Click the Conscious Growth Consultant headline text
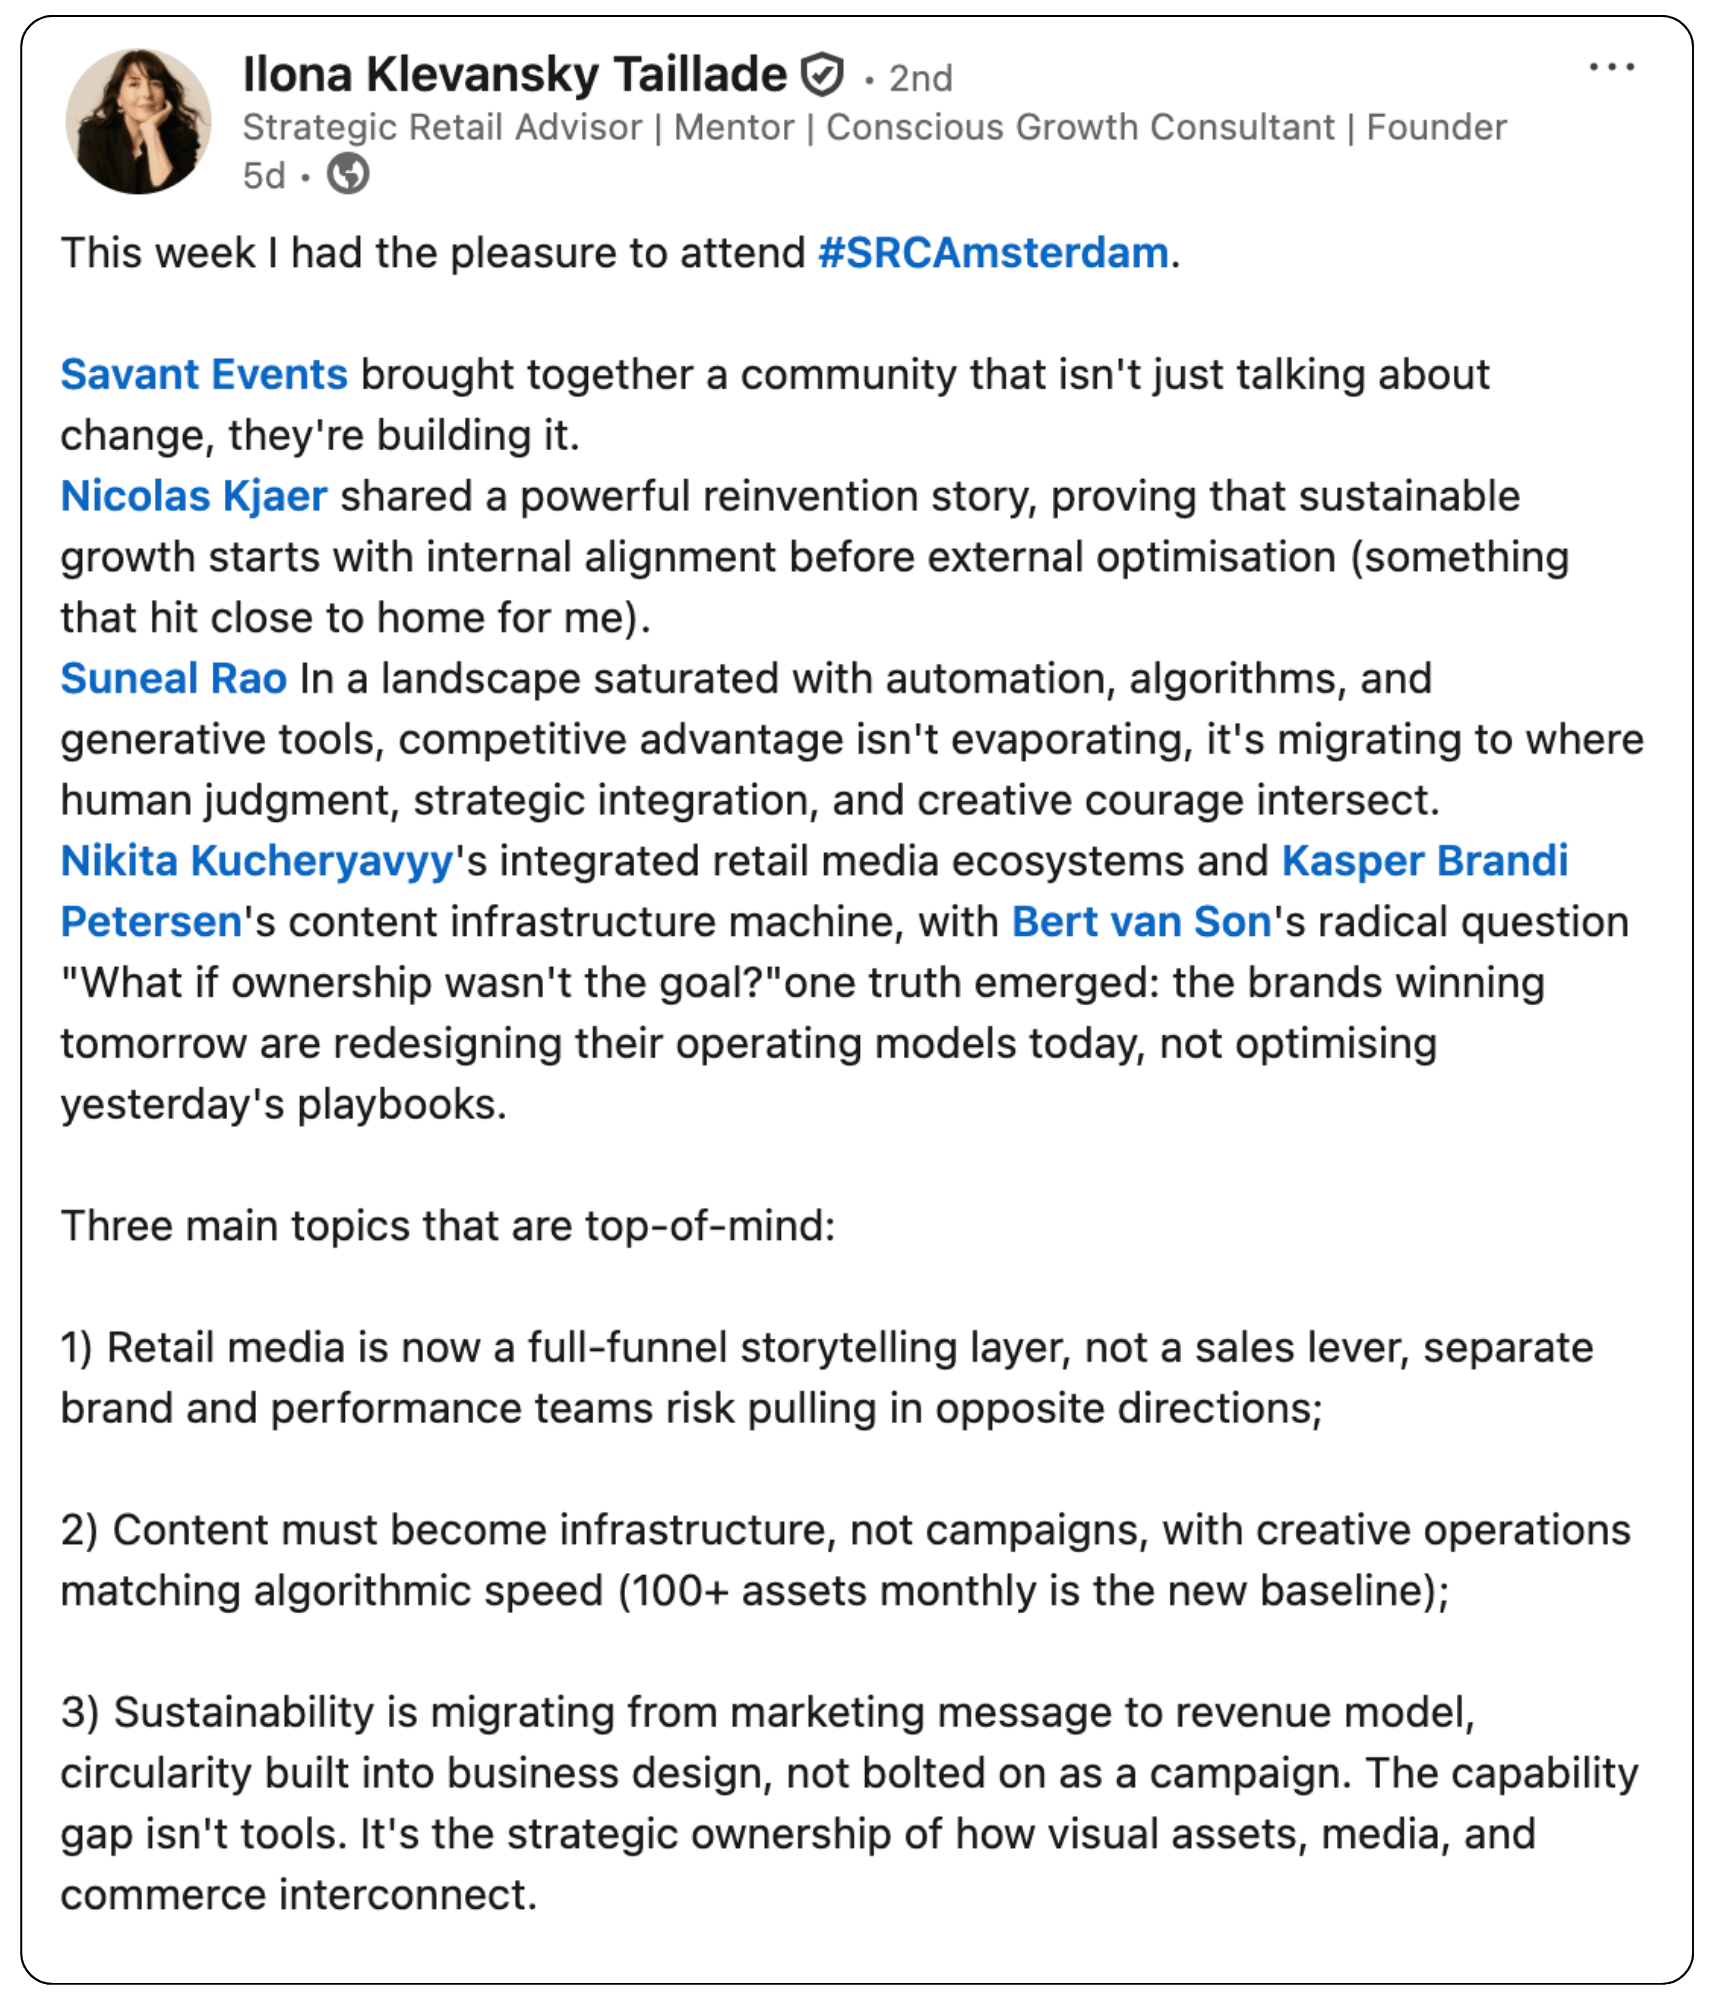Viewport: 1714px width, 2000px height. 1080,128
